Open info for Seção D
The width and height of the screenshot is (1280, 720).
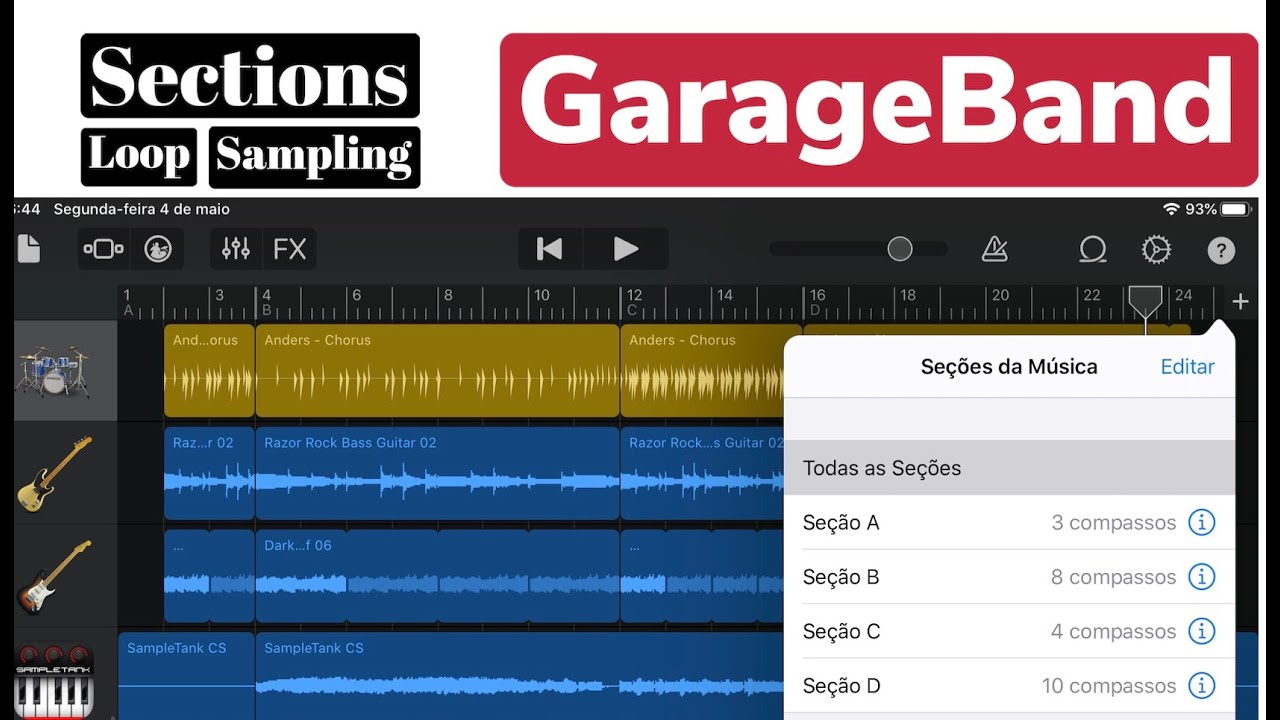pos(1201,686)
